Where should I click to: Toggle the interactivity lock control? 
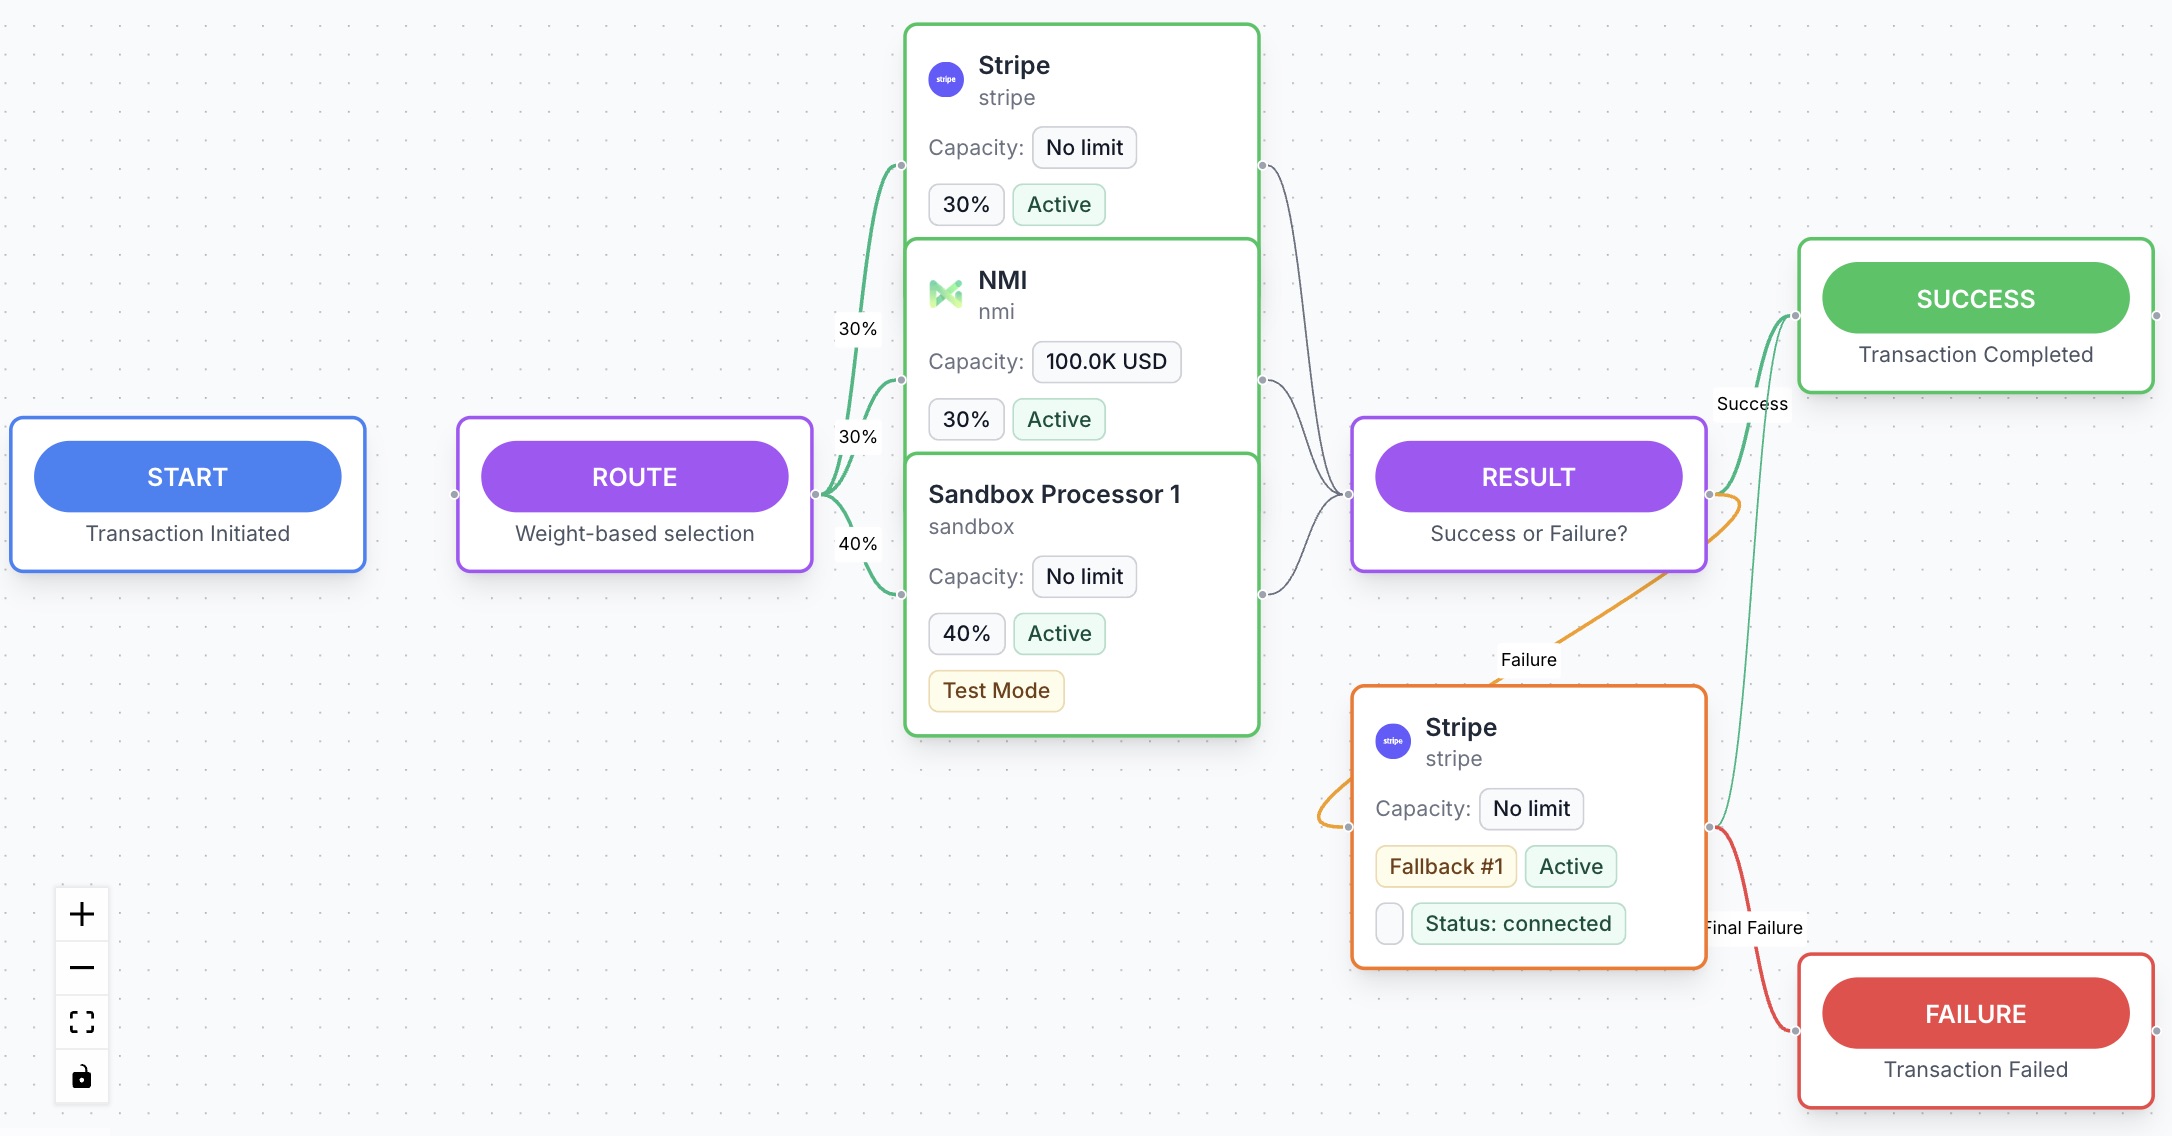(82, 1076)
